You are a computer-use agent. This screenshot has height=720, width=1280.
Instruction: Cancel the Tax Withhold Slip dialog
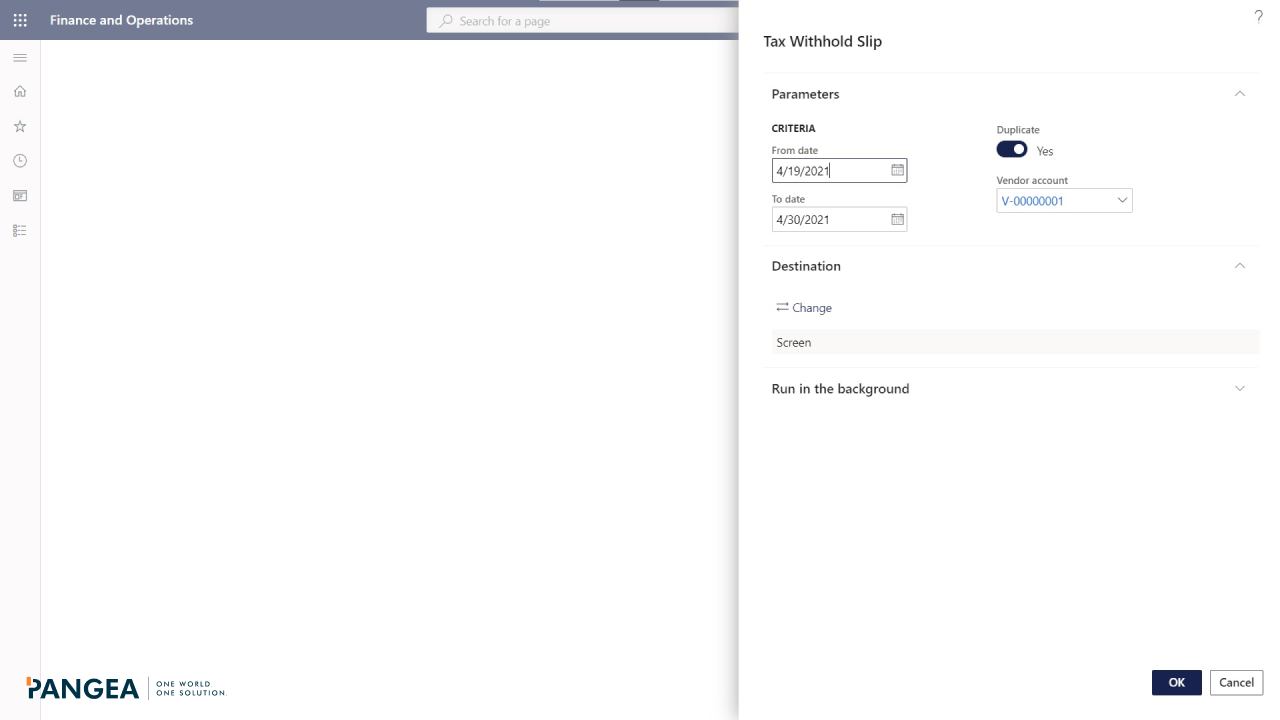1236,683
